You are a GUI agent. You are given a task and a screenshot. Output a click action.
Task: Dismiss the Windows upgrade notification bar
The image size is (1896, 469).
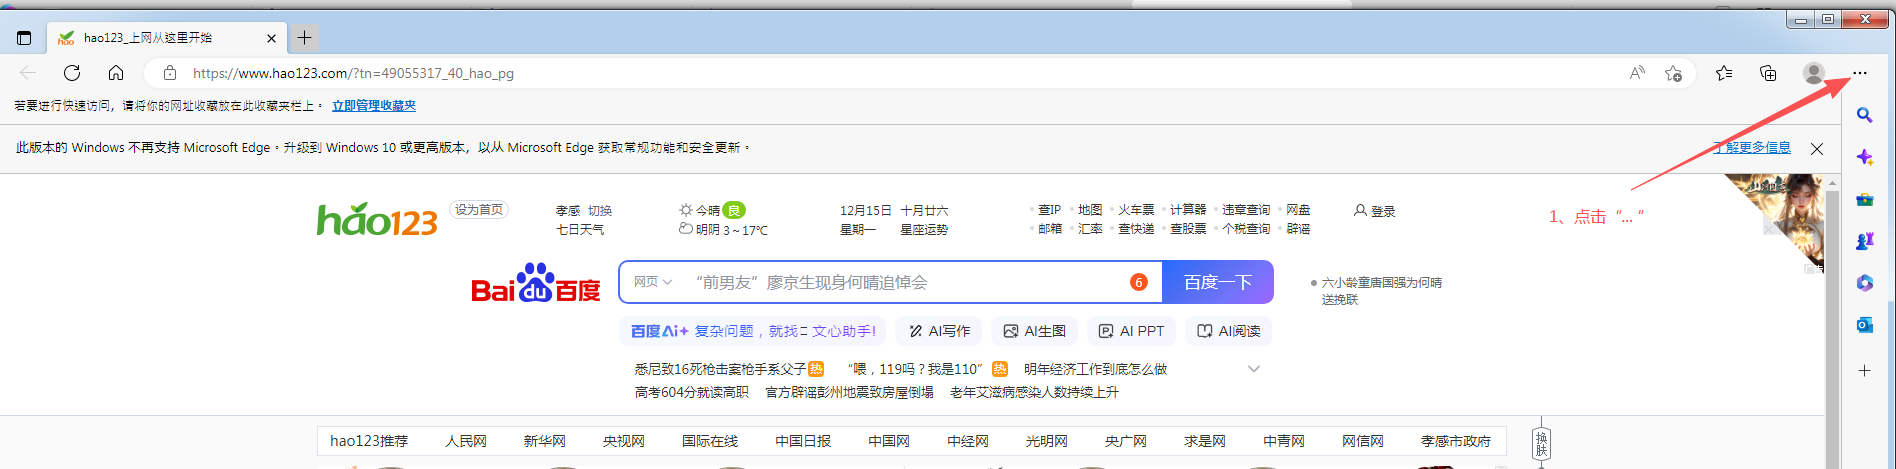(x=1817, y=148)
